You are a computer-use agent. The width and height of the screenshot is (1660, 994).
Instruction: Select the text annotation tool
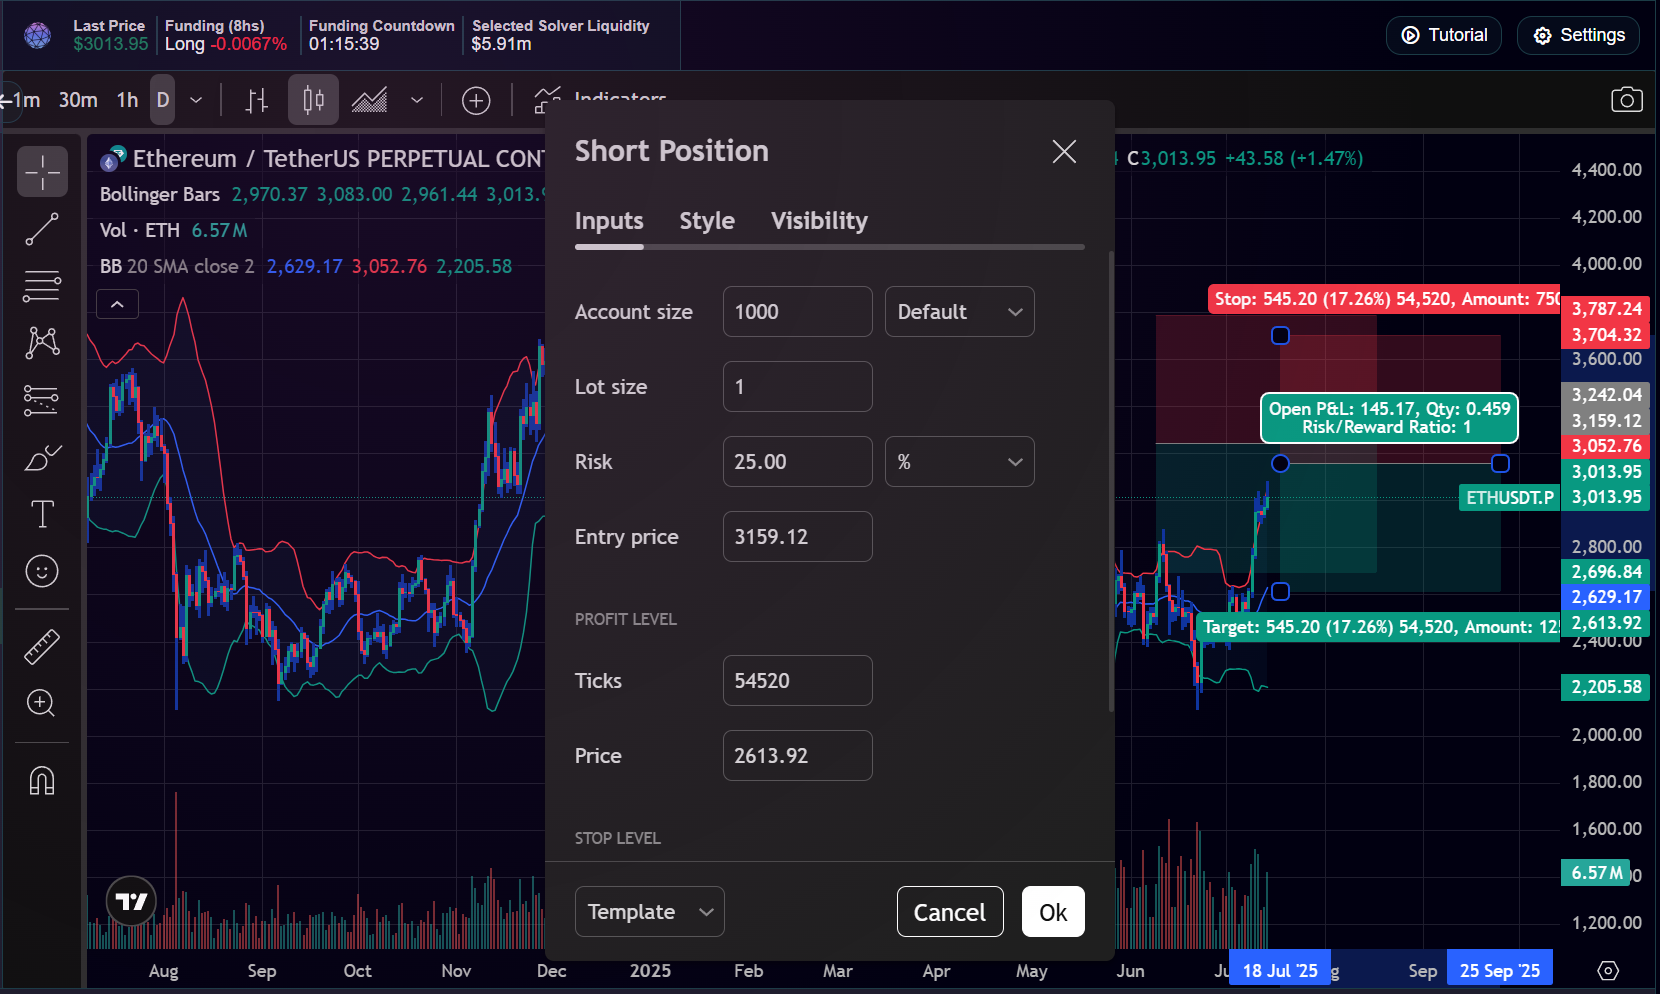tap(42, 514)
